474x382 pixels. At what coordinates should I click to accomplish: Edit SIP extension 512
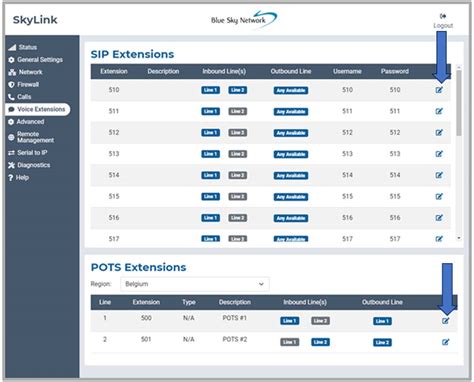(x=439, y=132)
